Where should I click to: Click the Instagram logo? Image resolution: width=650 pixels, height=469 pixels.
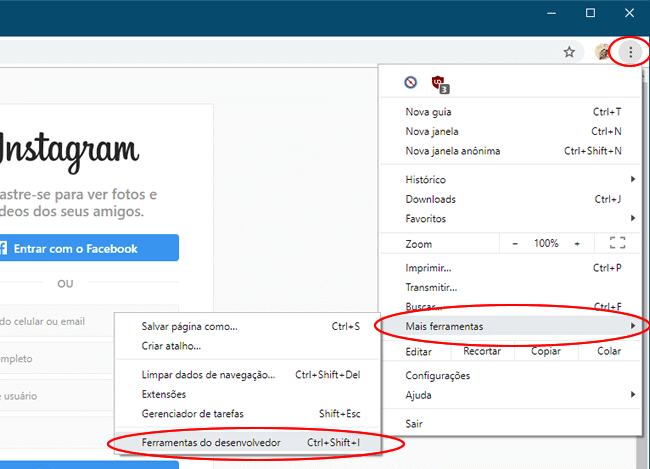(x=68, y=151)
